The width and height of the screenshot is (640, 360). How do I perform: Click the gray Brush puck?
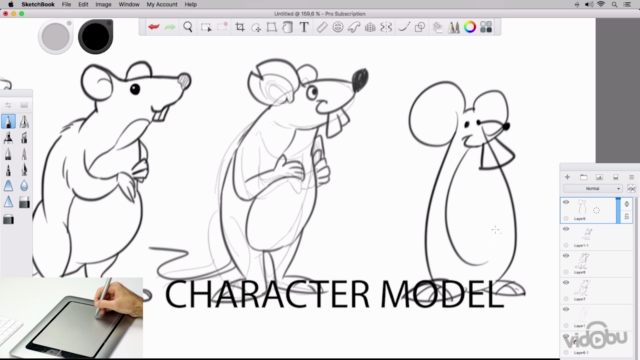coord(56,36)
